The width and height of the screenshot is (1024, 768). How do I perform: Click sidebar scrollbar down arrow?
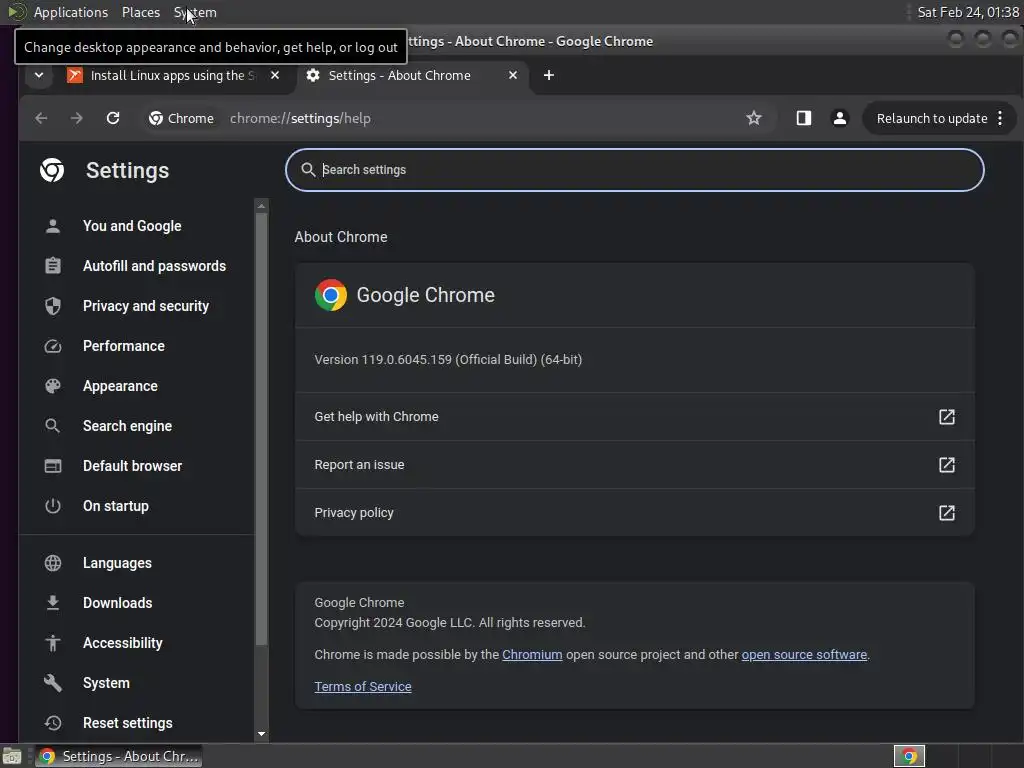pyautogui.click(x=261, y=734)
